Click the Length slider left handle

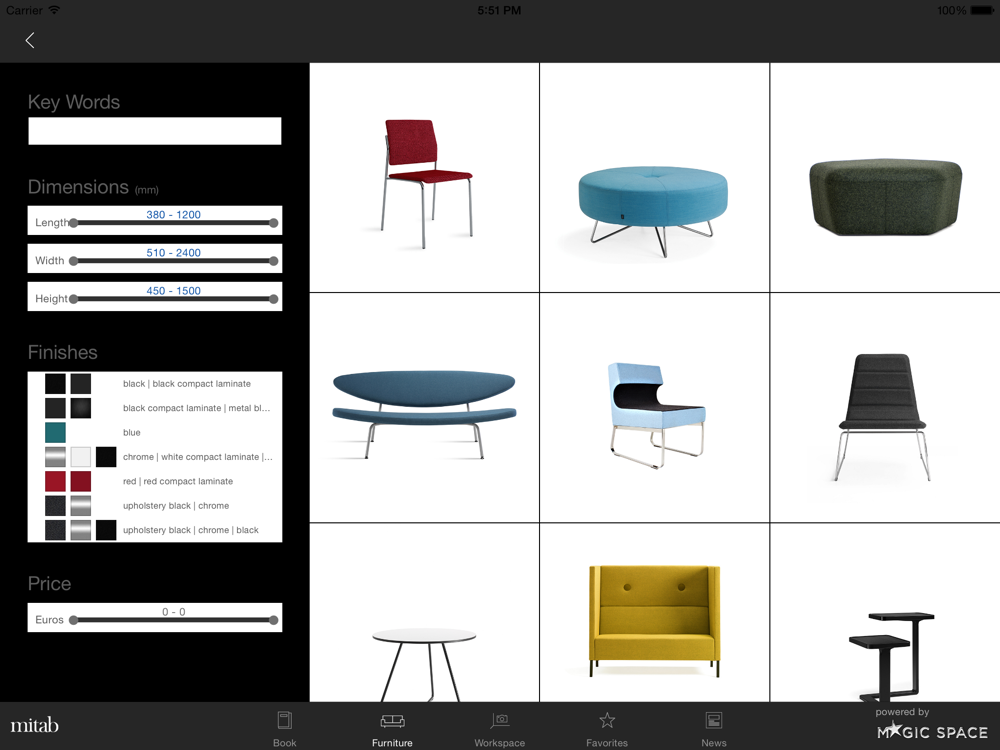pyautogui.click(x=73, y=223)
